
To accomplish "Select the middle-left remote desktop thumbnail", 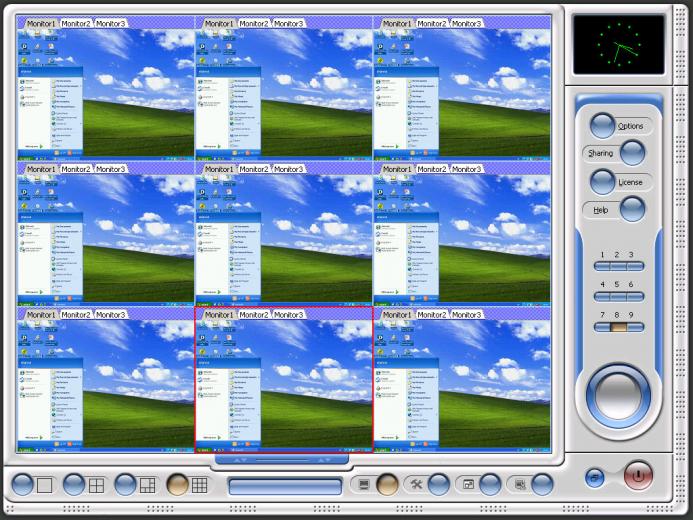I will (x=106, y=240).
